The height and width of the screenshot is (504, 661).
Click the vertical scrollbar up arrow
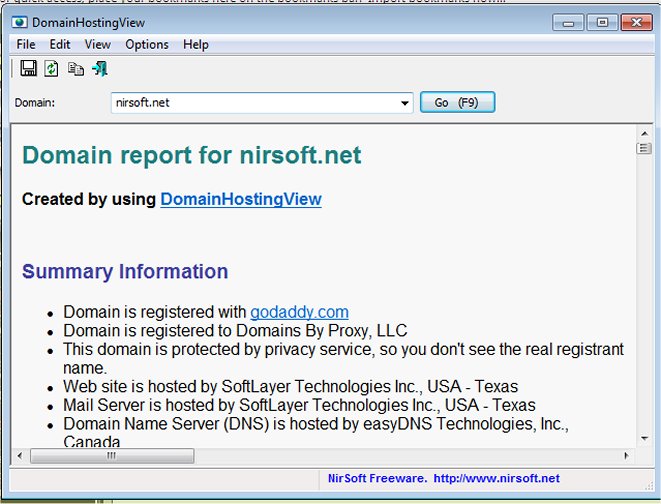[644, 134]
